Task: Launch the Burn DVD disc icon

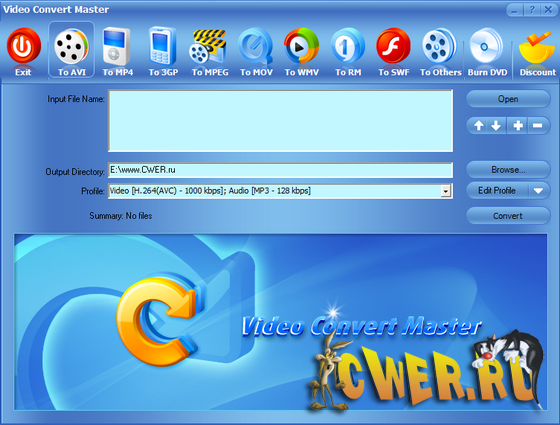Action: coord(486,46)
